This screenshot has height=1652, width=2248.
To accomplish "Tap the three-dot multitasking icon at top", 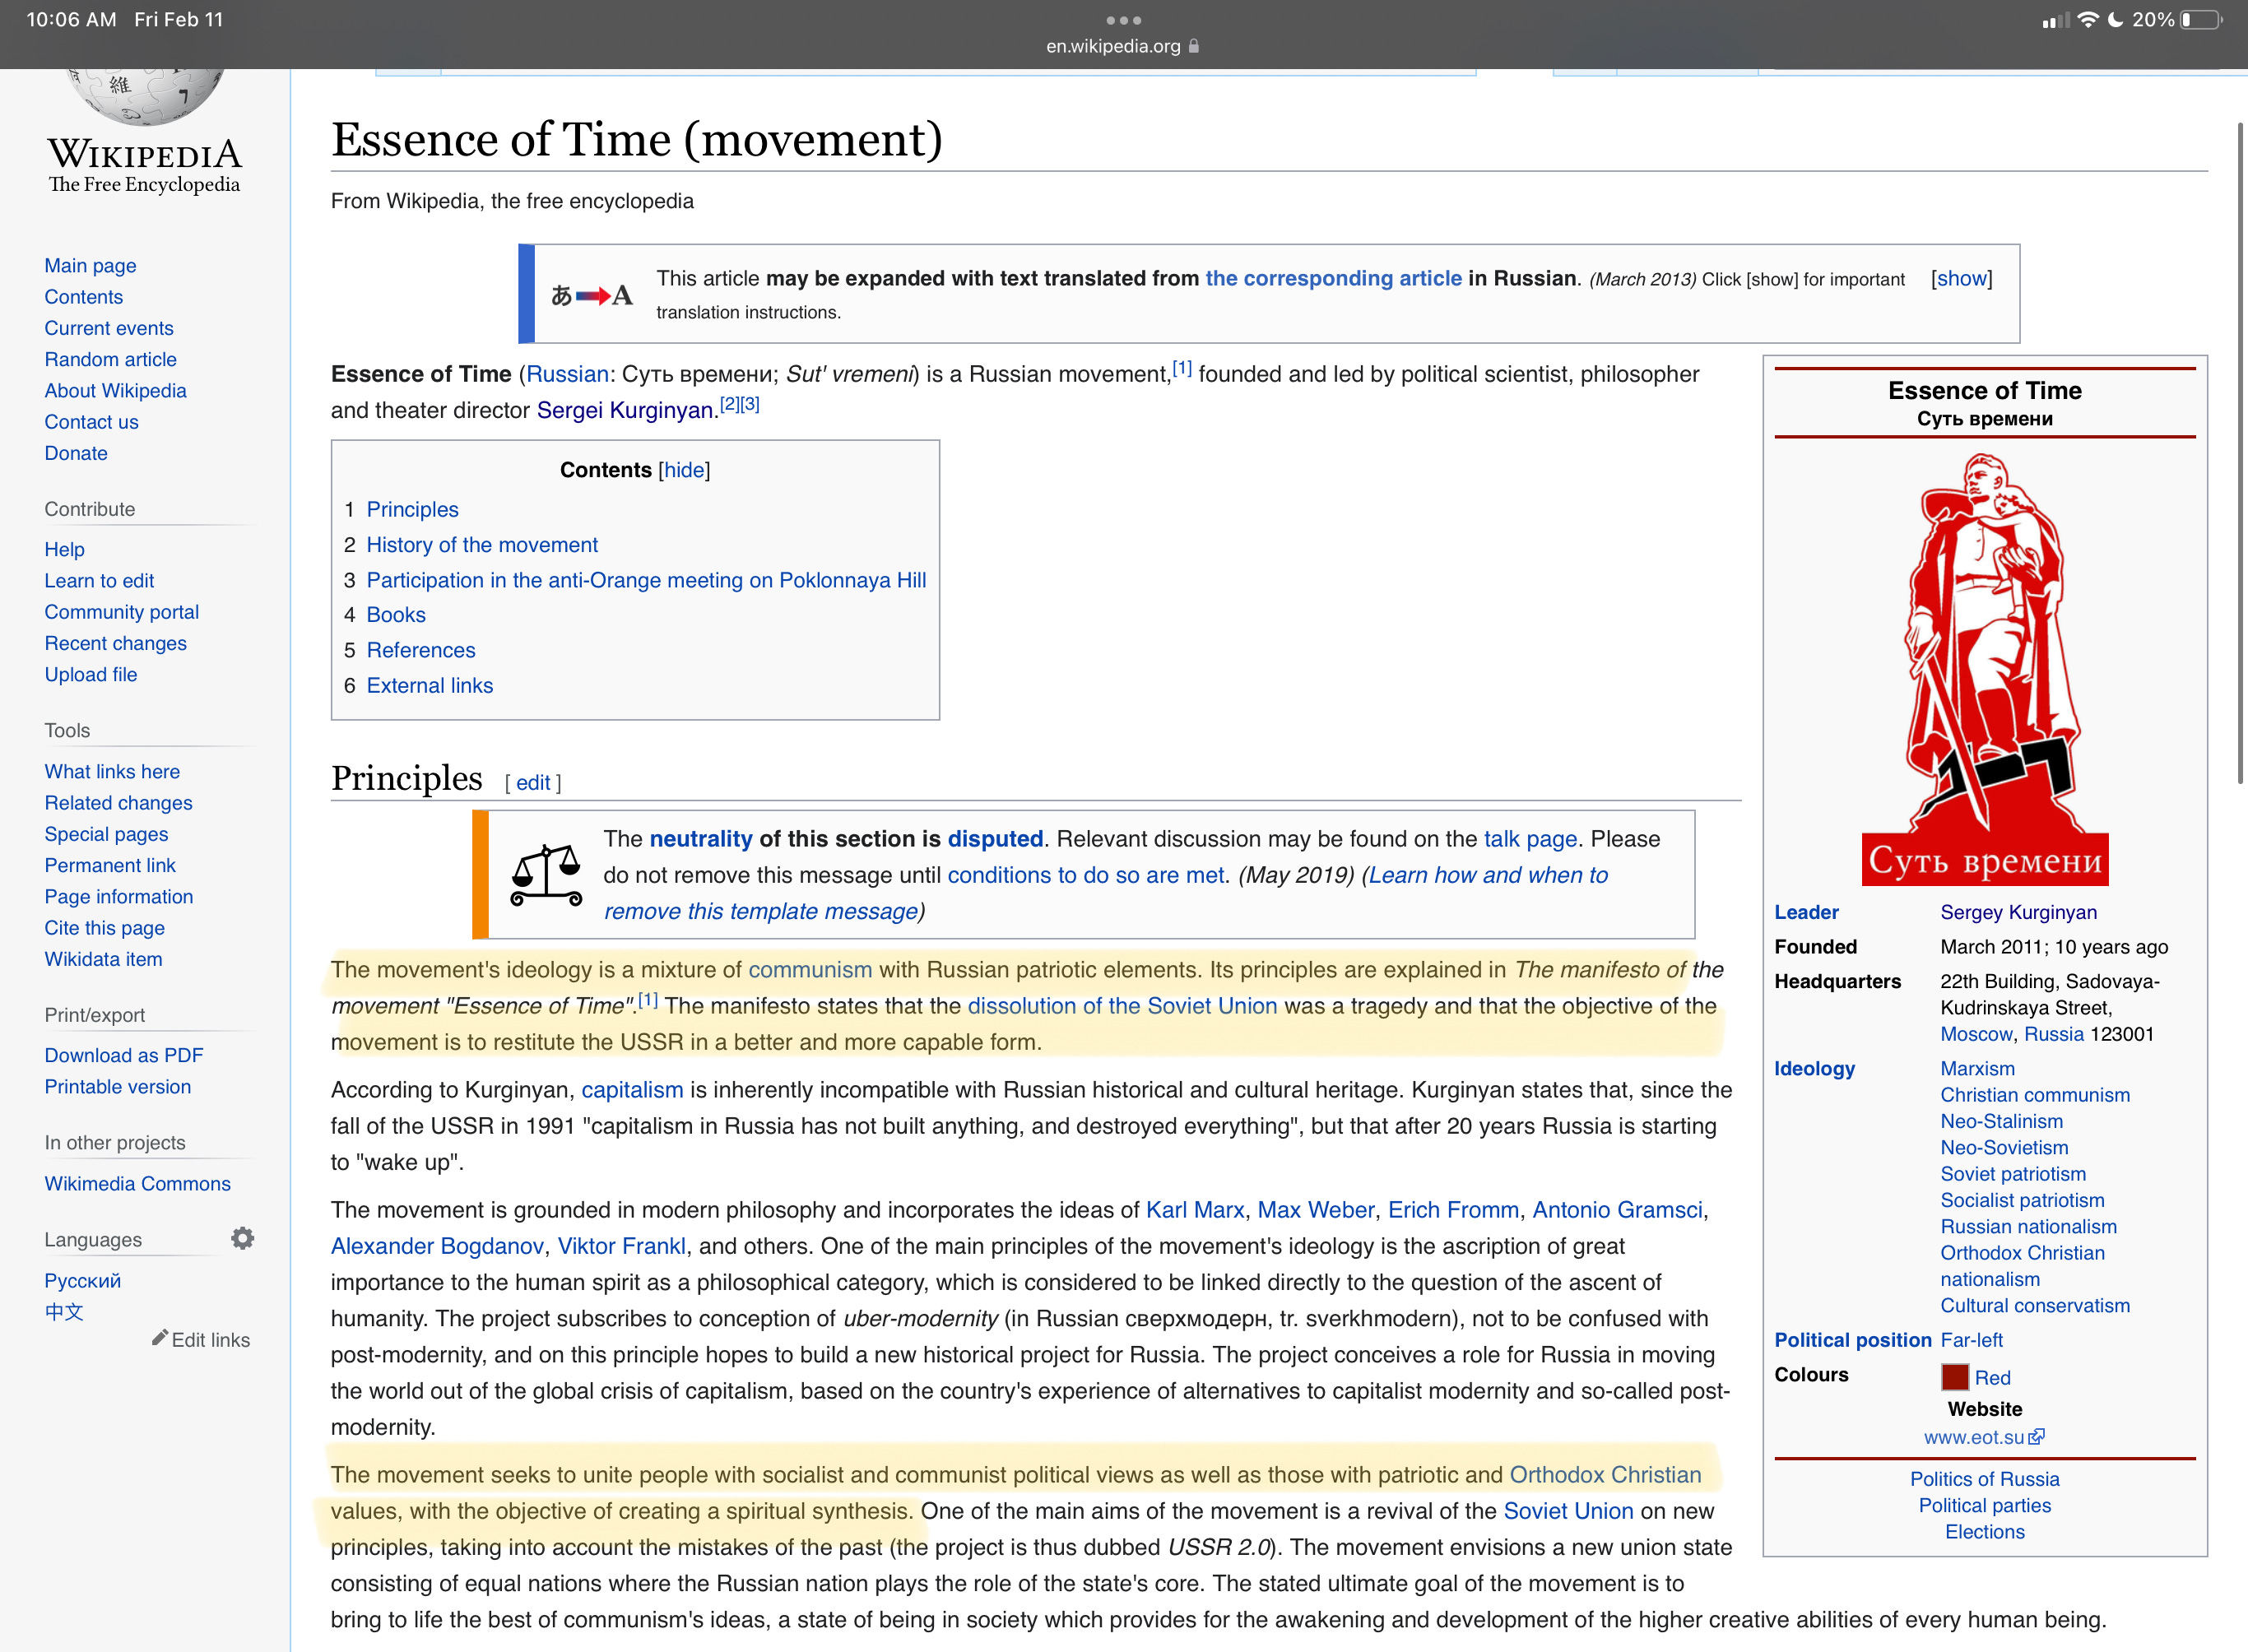I will pyautogui.click(x=1123, y=20).
